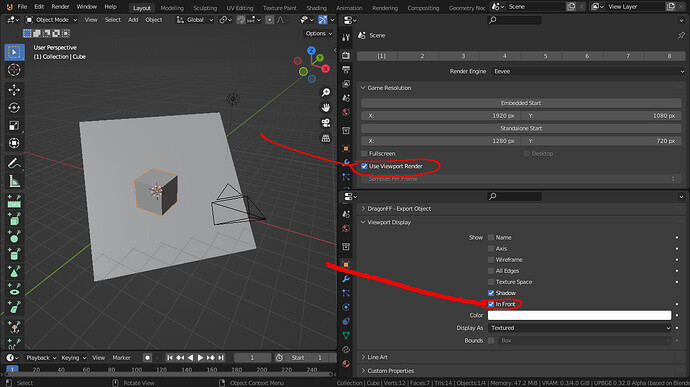Open the Edit menu
The image size is (690, 387).
click(x=39, y=7)
